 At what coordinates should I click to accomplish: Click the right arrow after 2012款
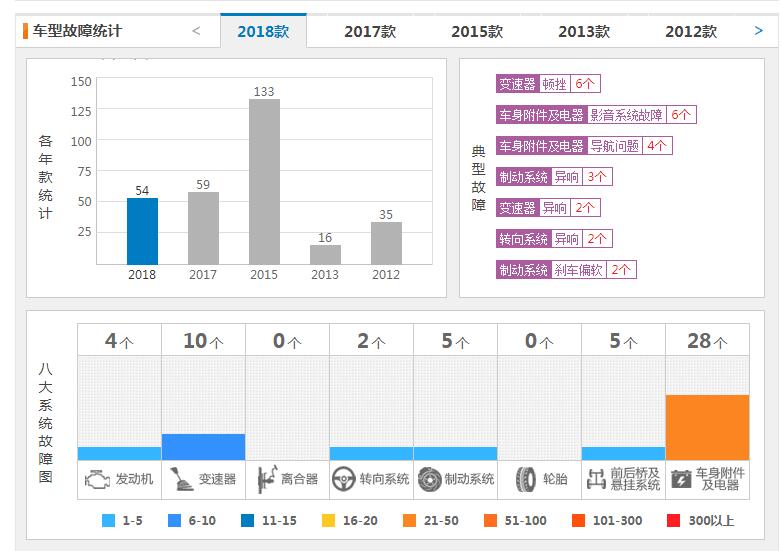tap(759, 31)
